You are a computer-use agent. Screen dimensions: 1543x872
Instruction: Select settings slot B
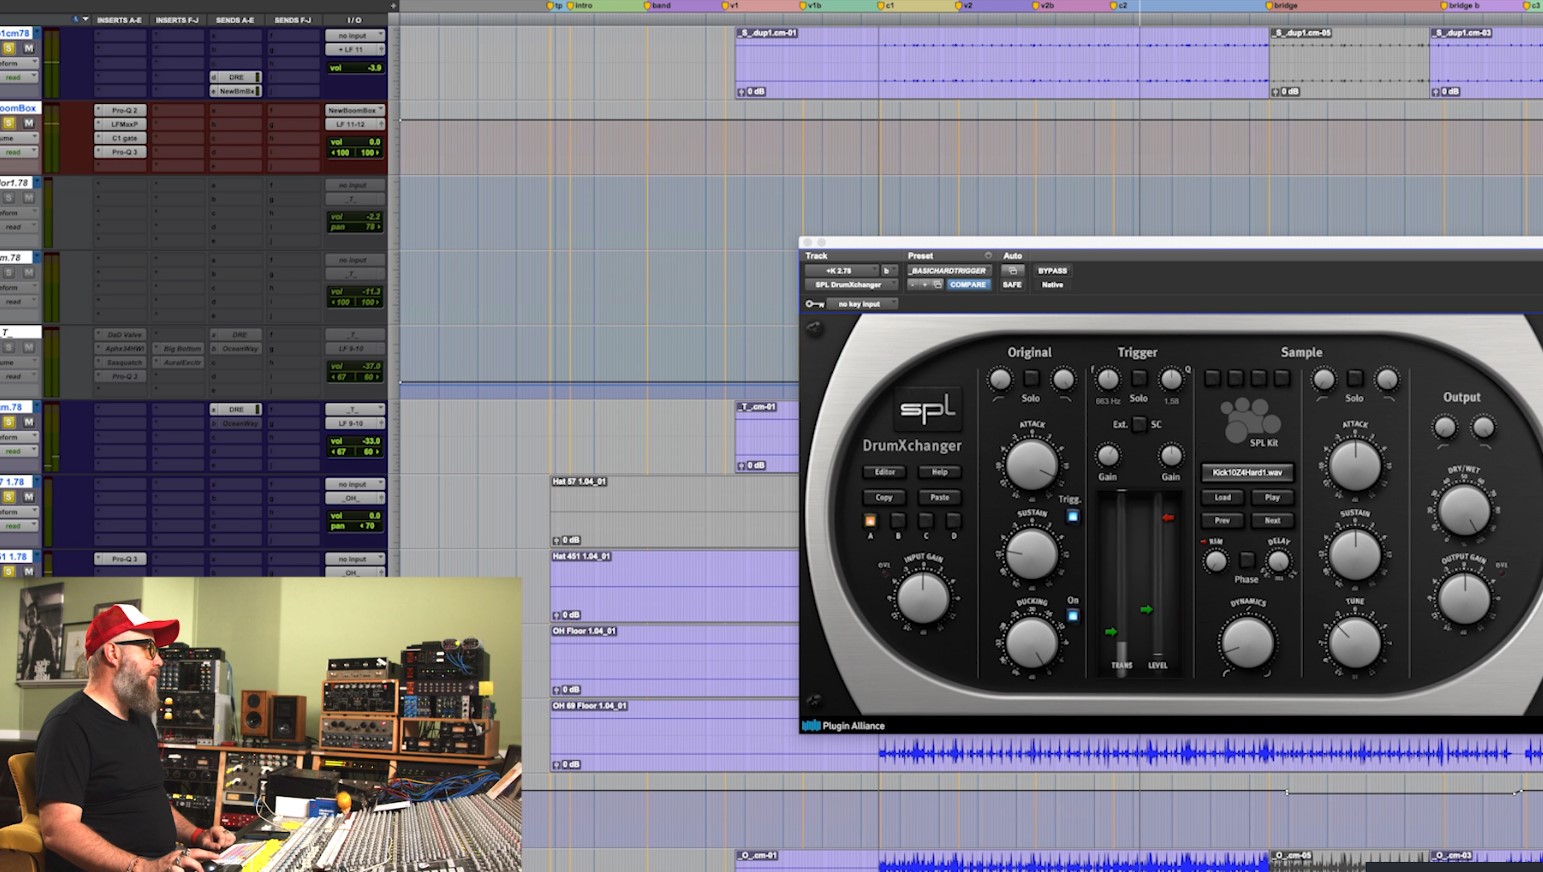(x=898, y=521)
